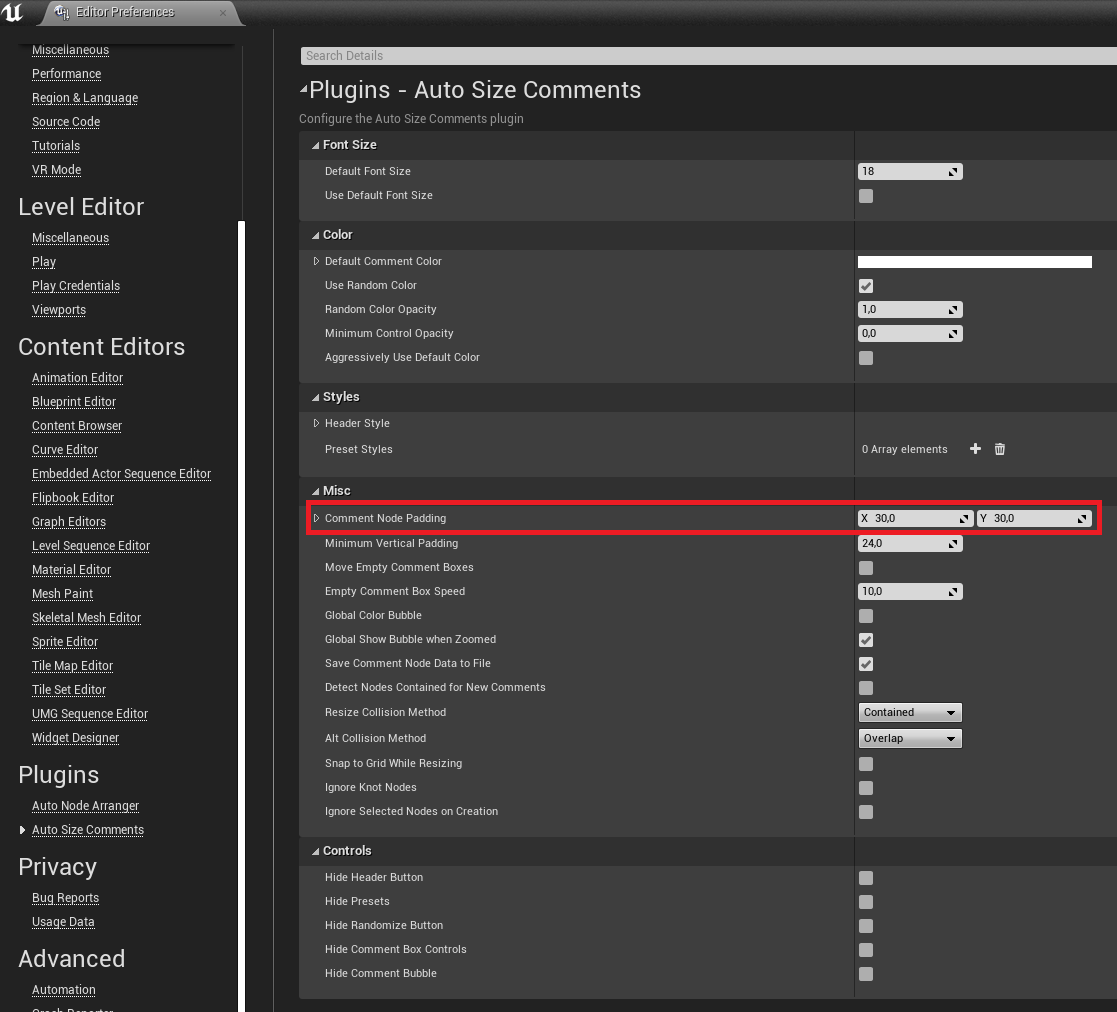
Task: Toggle Ignore Selected Nodes on Creation
Action: click(866, 812)
